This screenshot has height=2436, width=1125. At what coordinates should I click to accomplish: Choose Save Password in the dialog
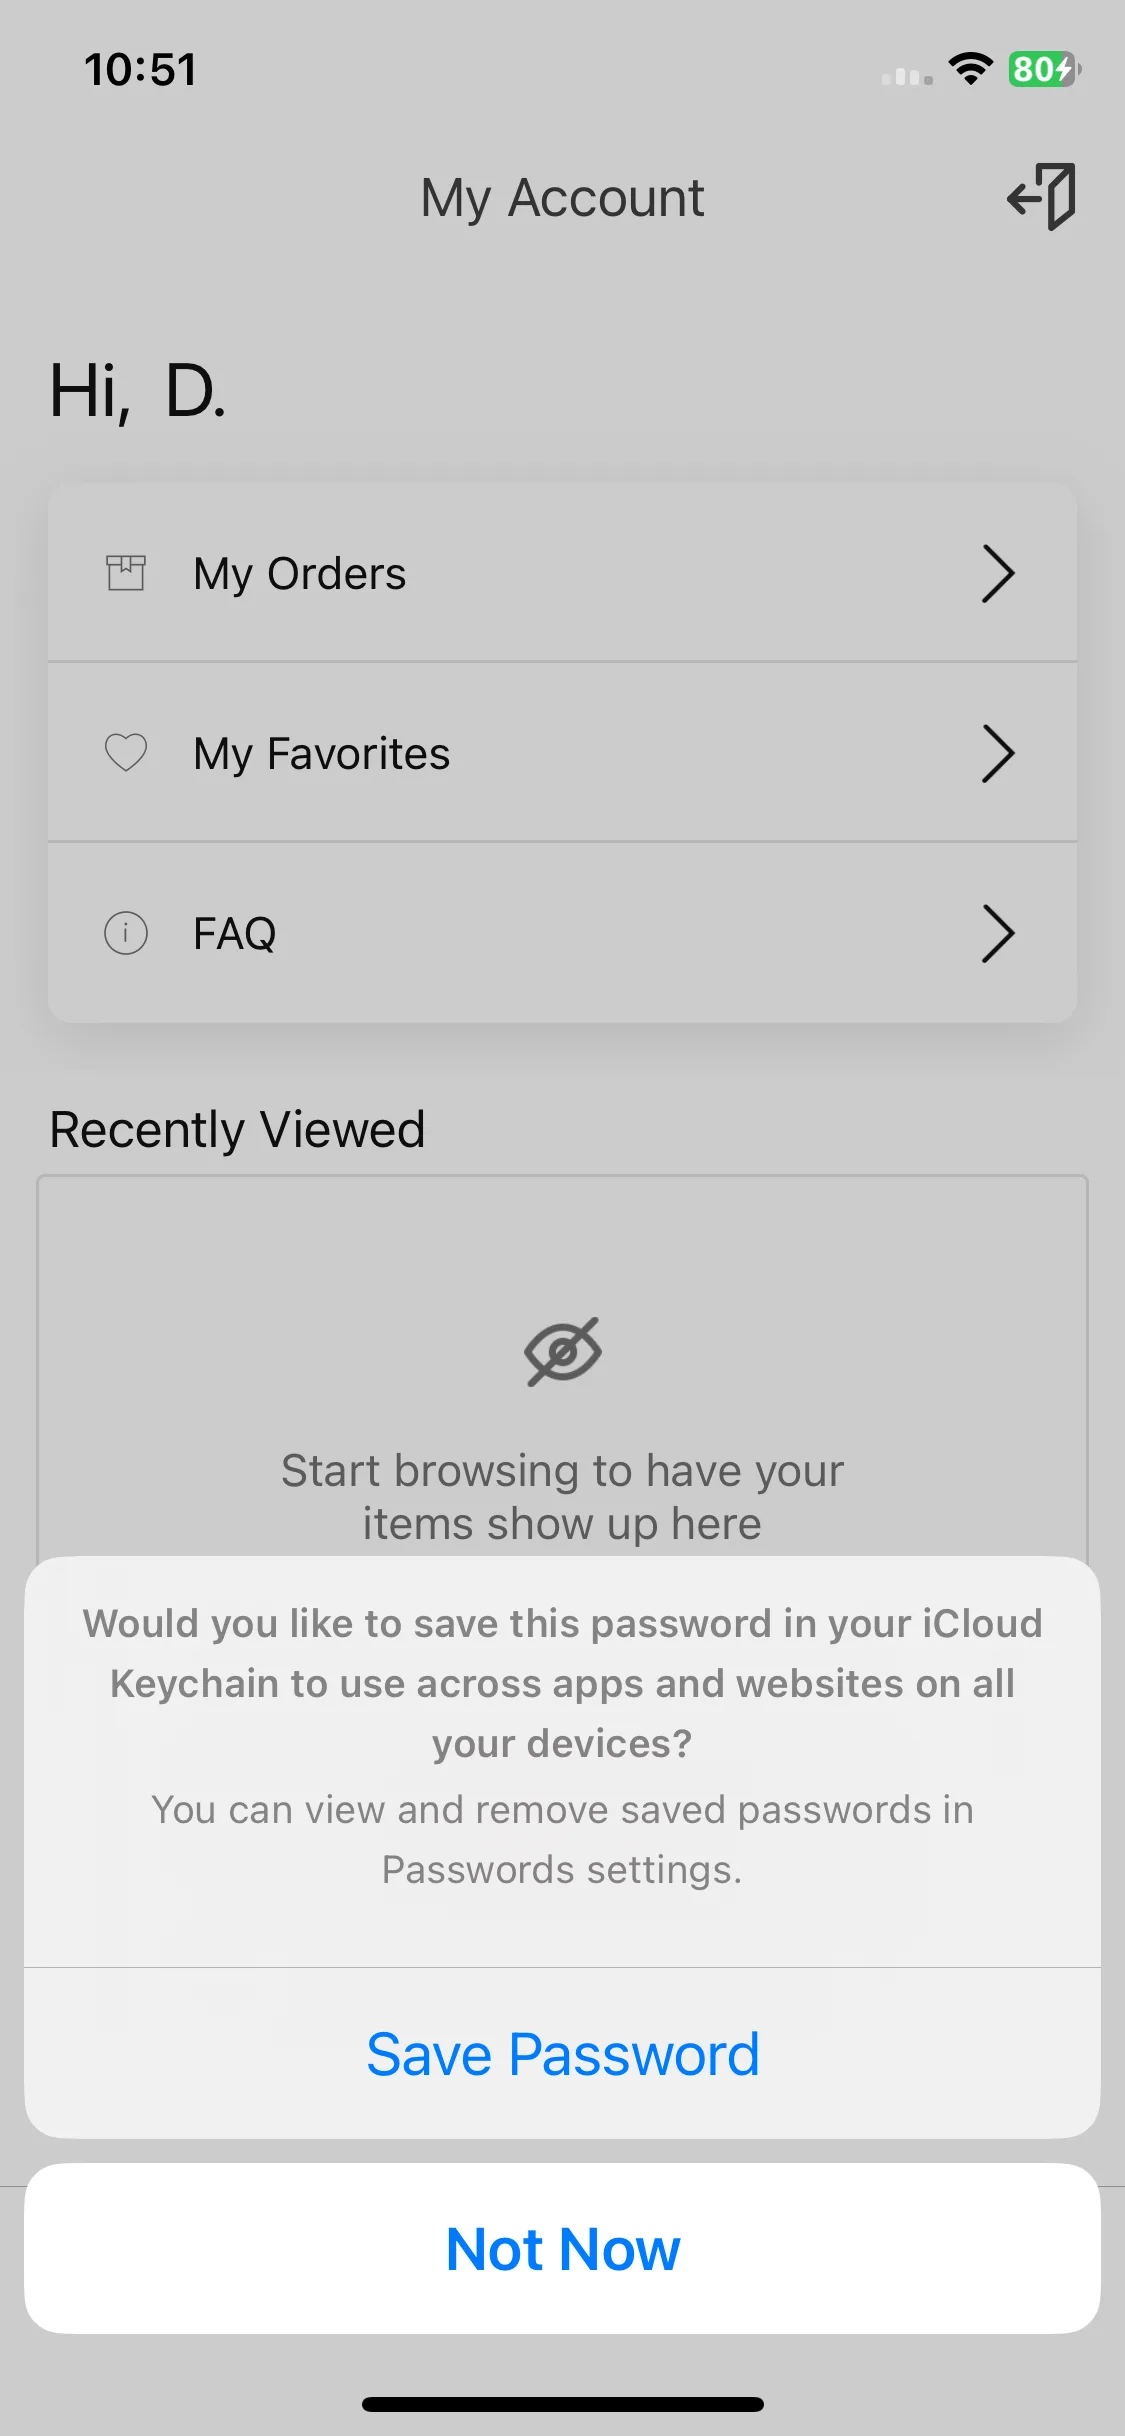pyautogui.click(x=562, y=2054)
